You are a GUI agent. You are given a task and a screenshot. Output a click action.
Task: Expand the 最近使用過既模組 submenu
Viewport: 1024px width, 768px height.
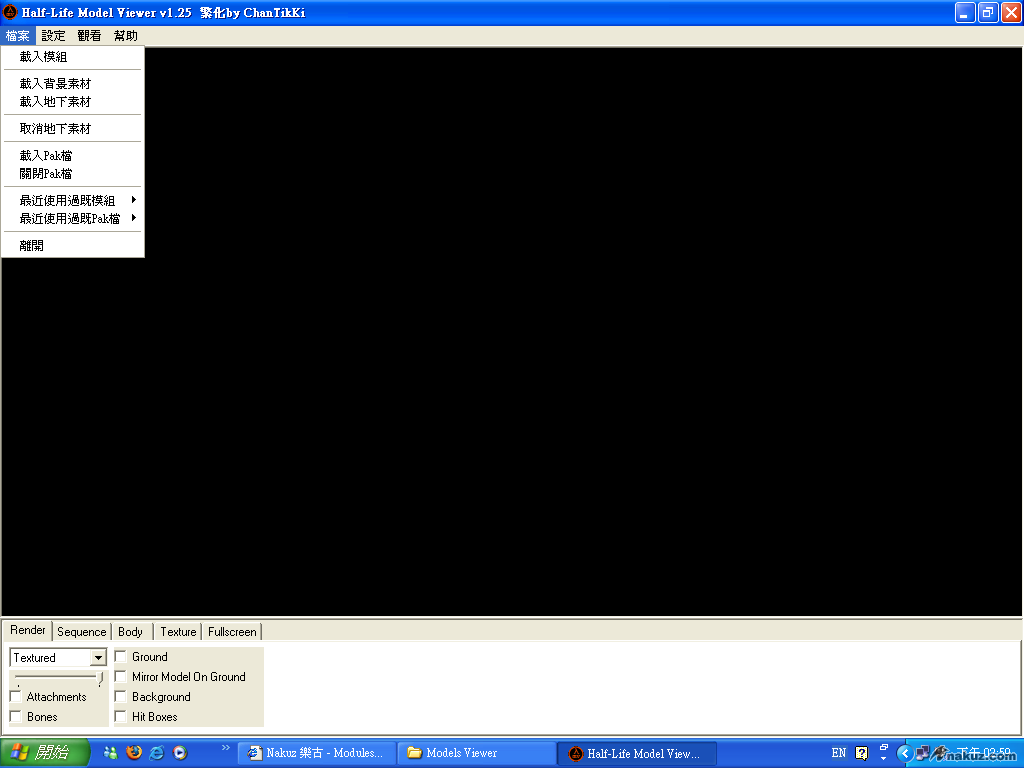pyautogui.click(x=72, y=200)
